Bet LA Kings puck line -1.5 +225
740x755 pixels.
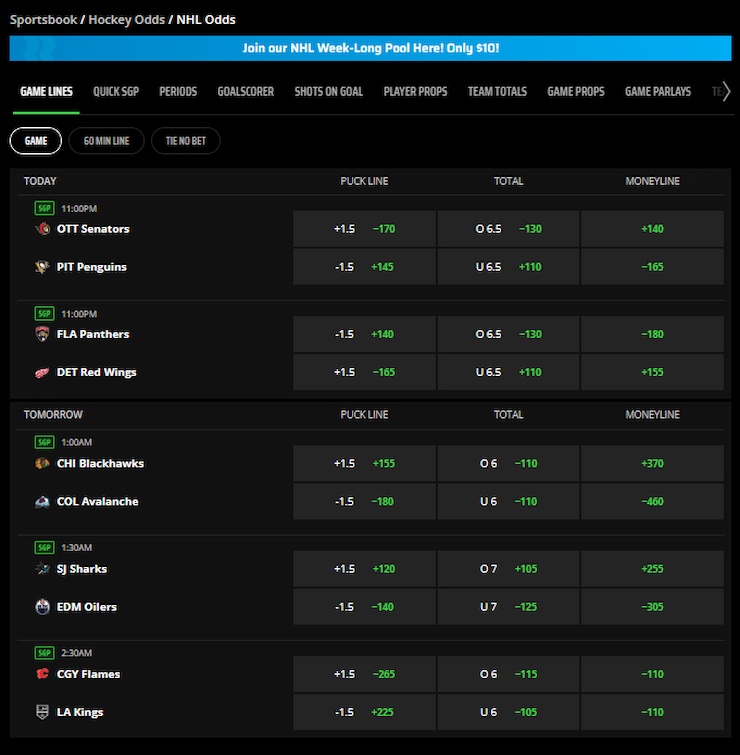tap(364, 712)
